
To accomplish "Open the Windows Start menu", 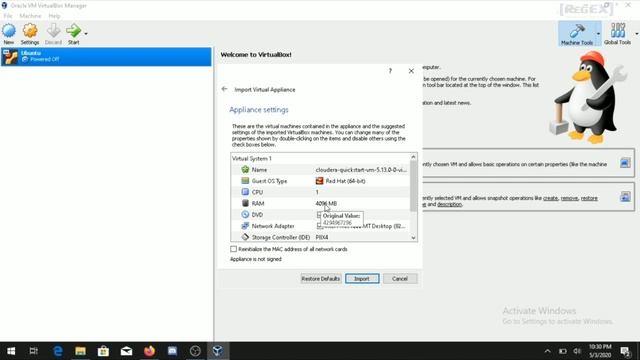I will point(11,351).
